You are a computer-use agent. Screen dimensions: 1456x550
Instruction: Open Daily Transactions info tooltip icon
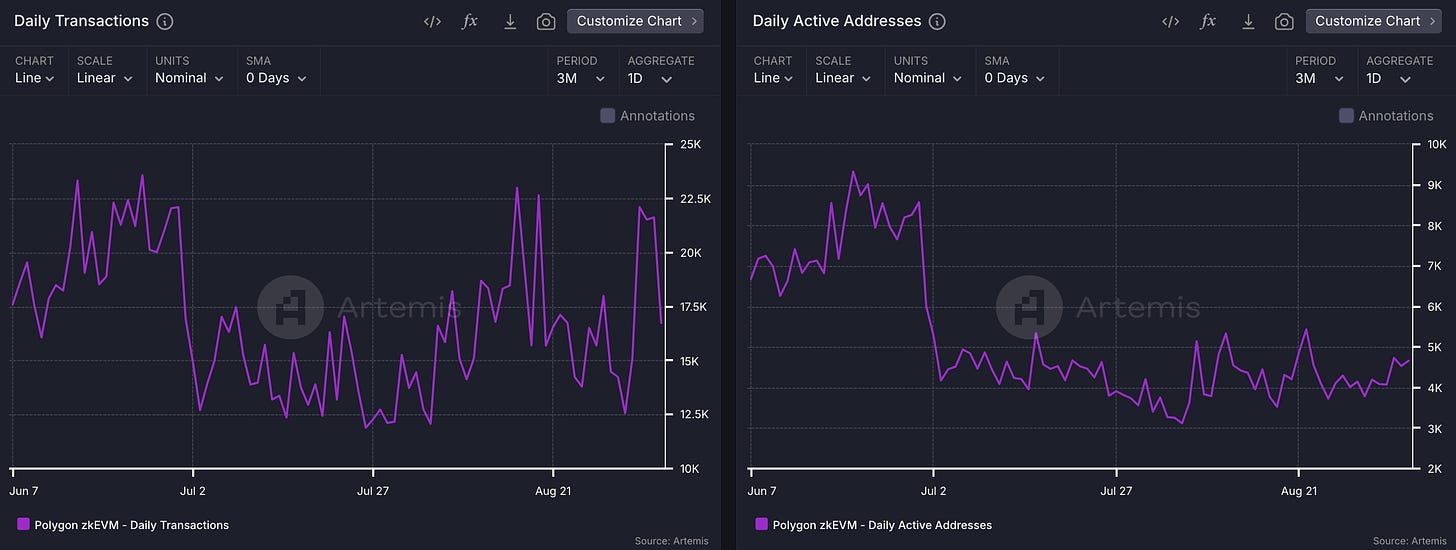coord(165,21)
